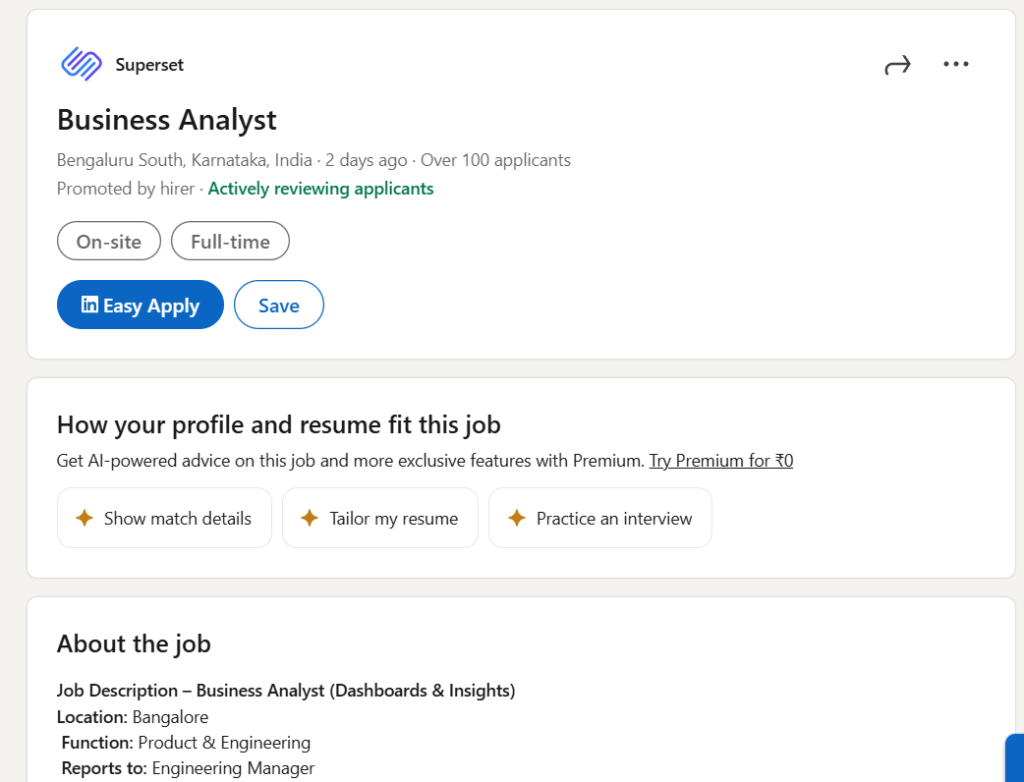Follow the Try Premium for ₹0 link
This screenshot has width=1024, height=782.
721,461
